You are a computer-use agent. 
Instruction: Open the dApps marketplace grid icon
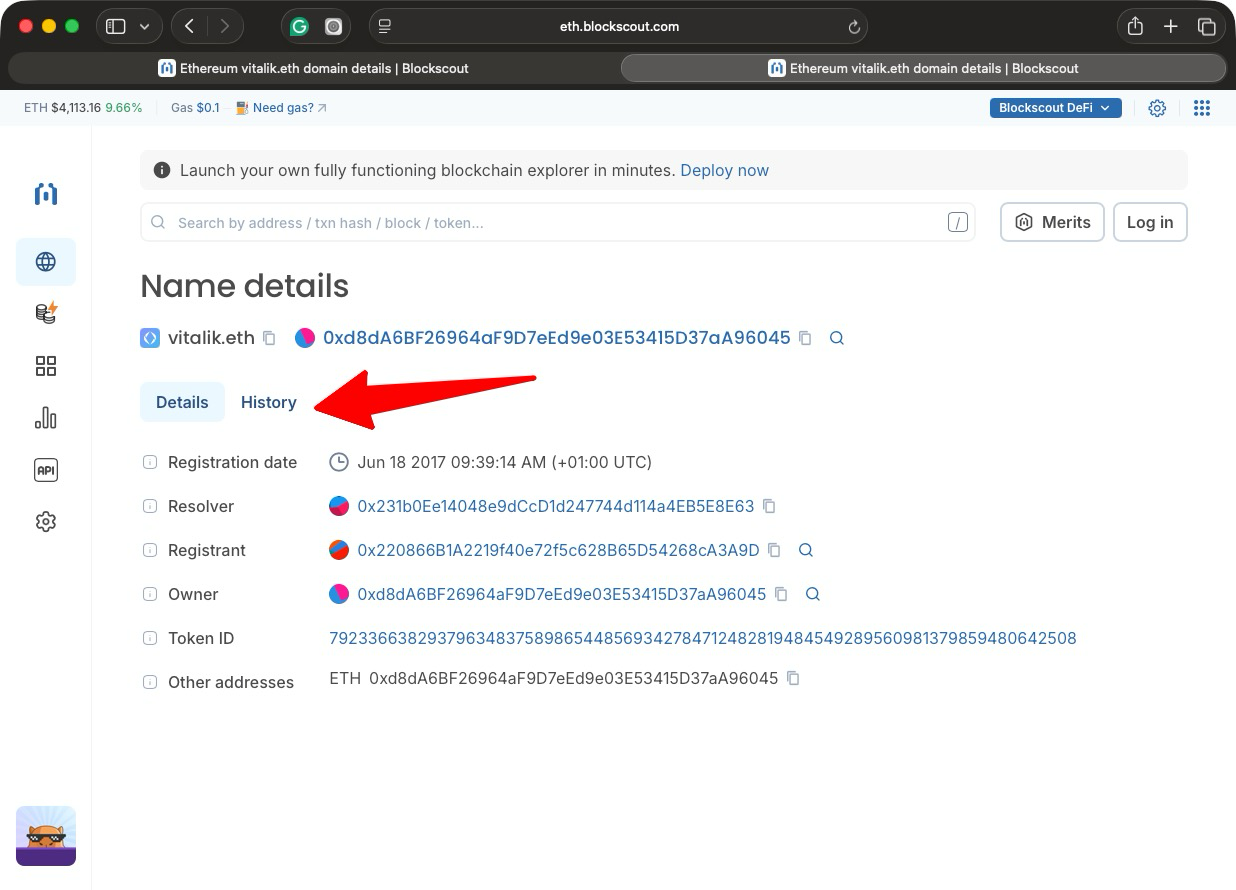(46, 366)
